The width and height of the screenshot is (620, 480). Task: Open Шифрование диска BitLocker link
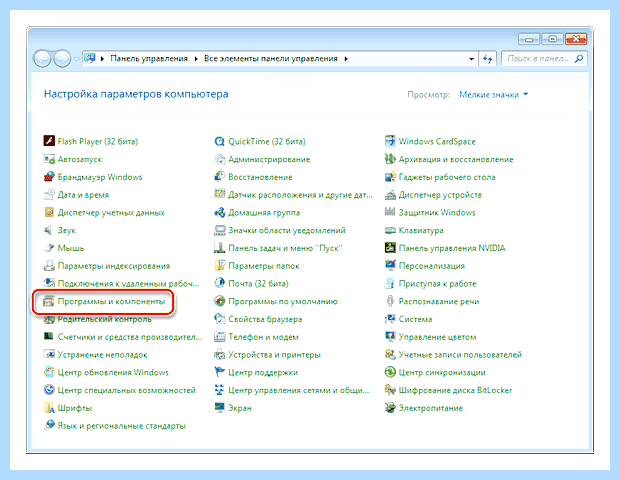click(456, 390)
